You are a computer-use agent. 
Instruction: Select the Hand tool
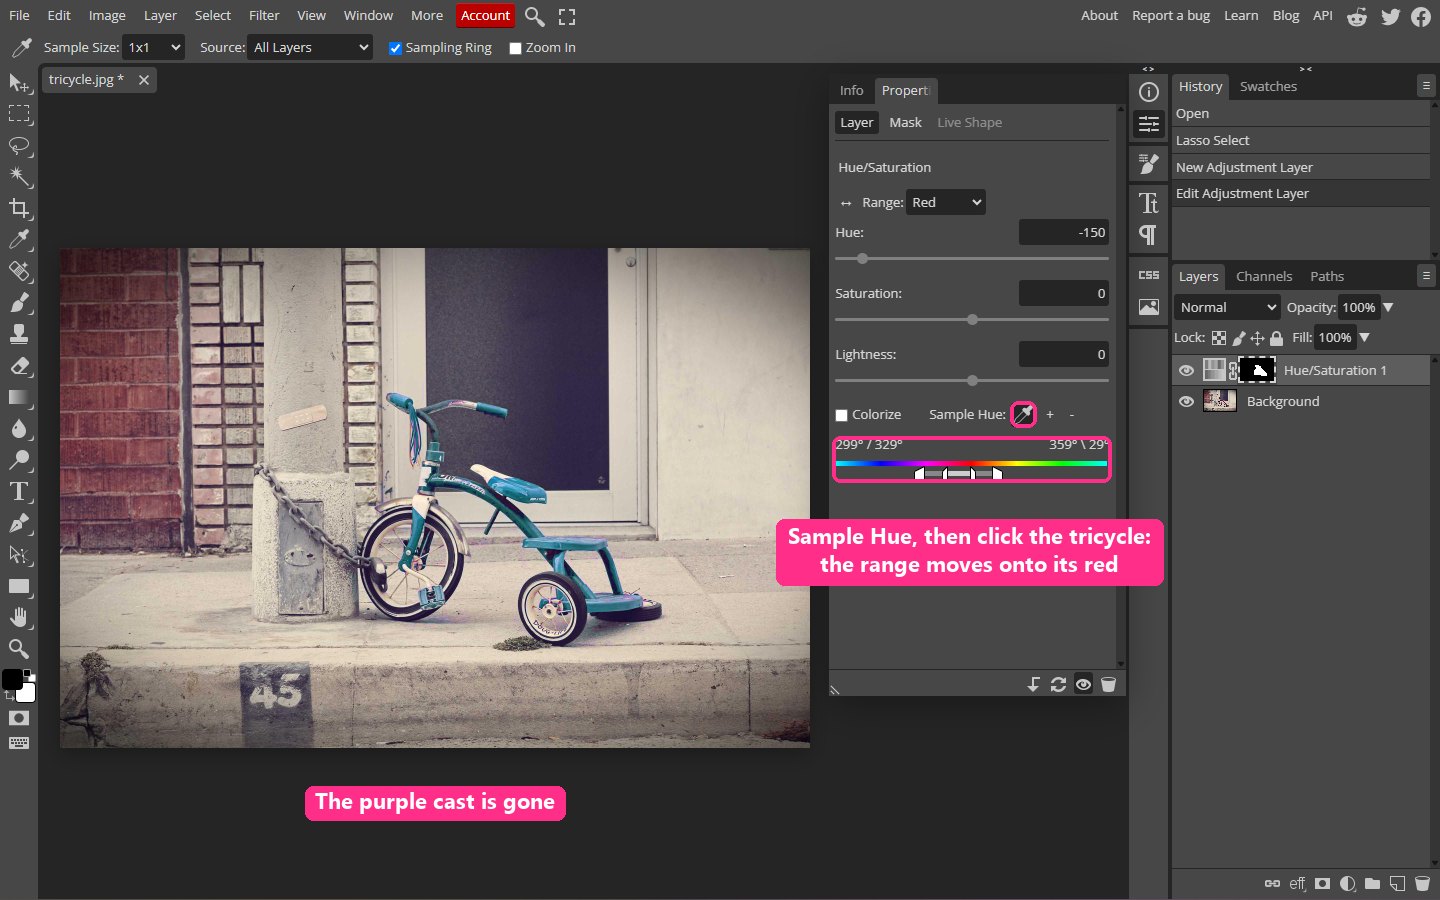click(x=19, y=617)
